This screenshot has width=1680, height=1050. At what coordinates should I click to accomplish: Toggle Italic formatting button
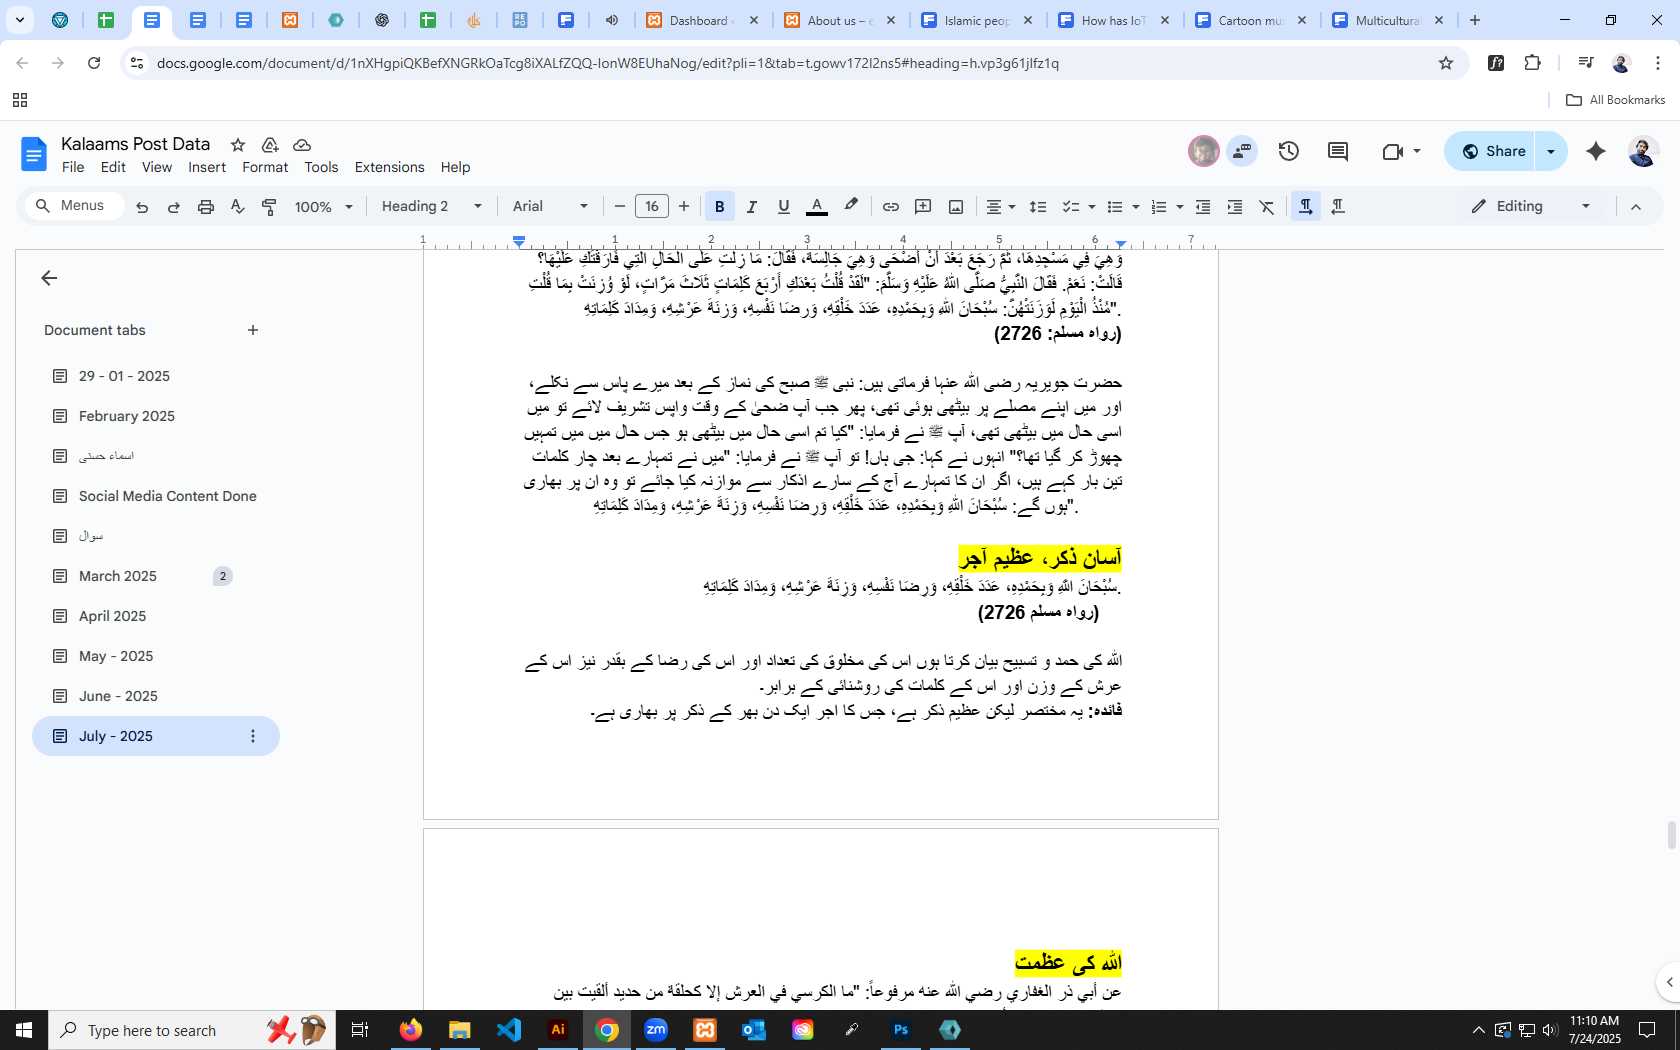[752, 207]
